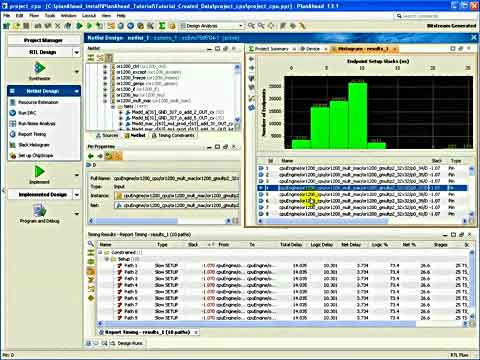The height and width of the screenshot is (360, 480).
Task: Click the X delete icon in main toolbar
Action: click(58, 26)
